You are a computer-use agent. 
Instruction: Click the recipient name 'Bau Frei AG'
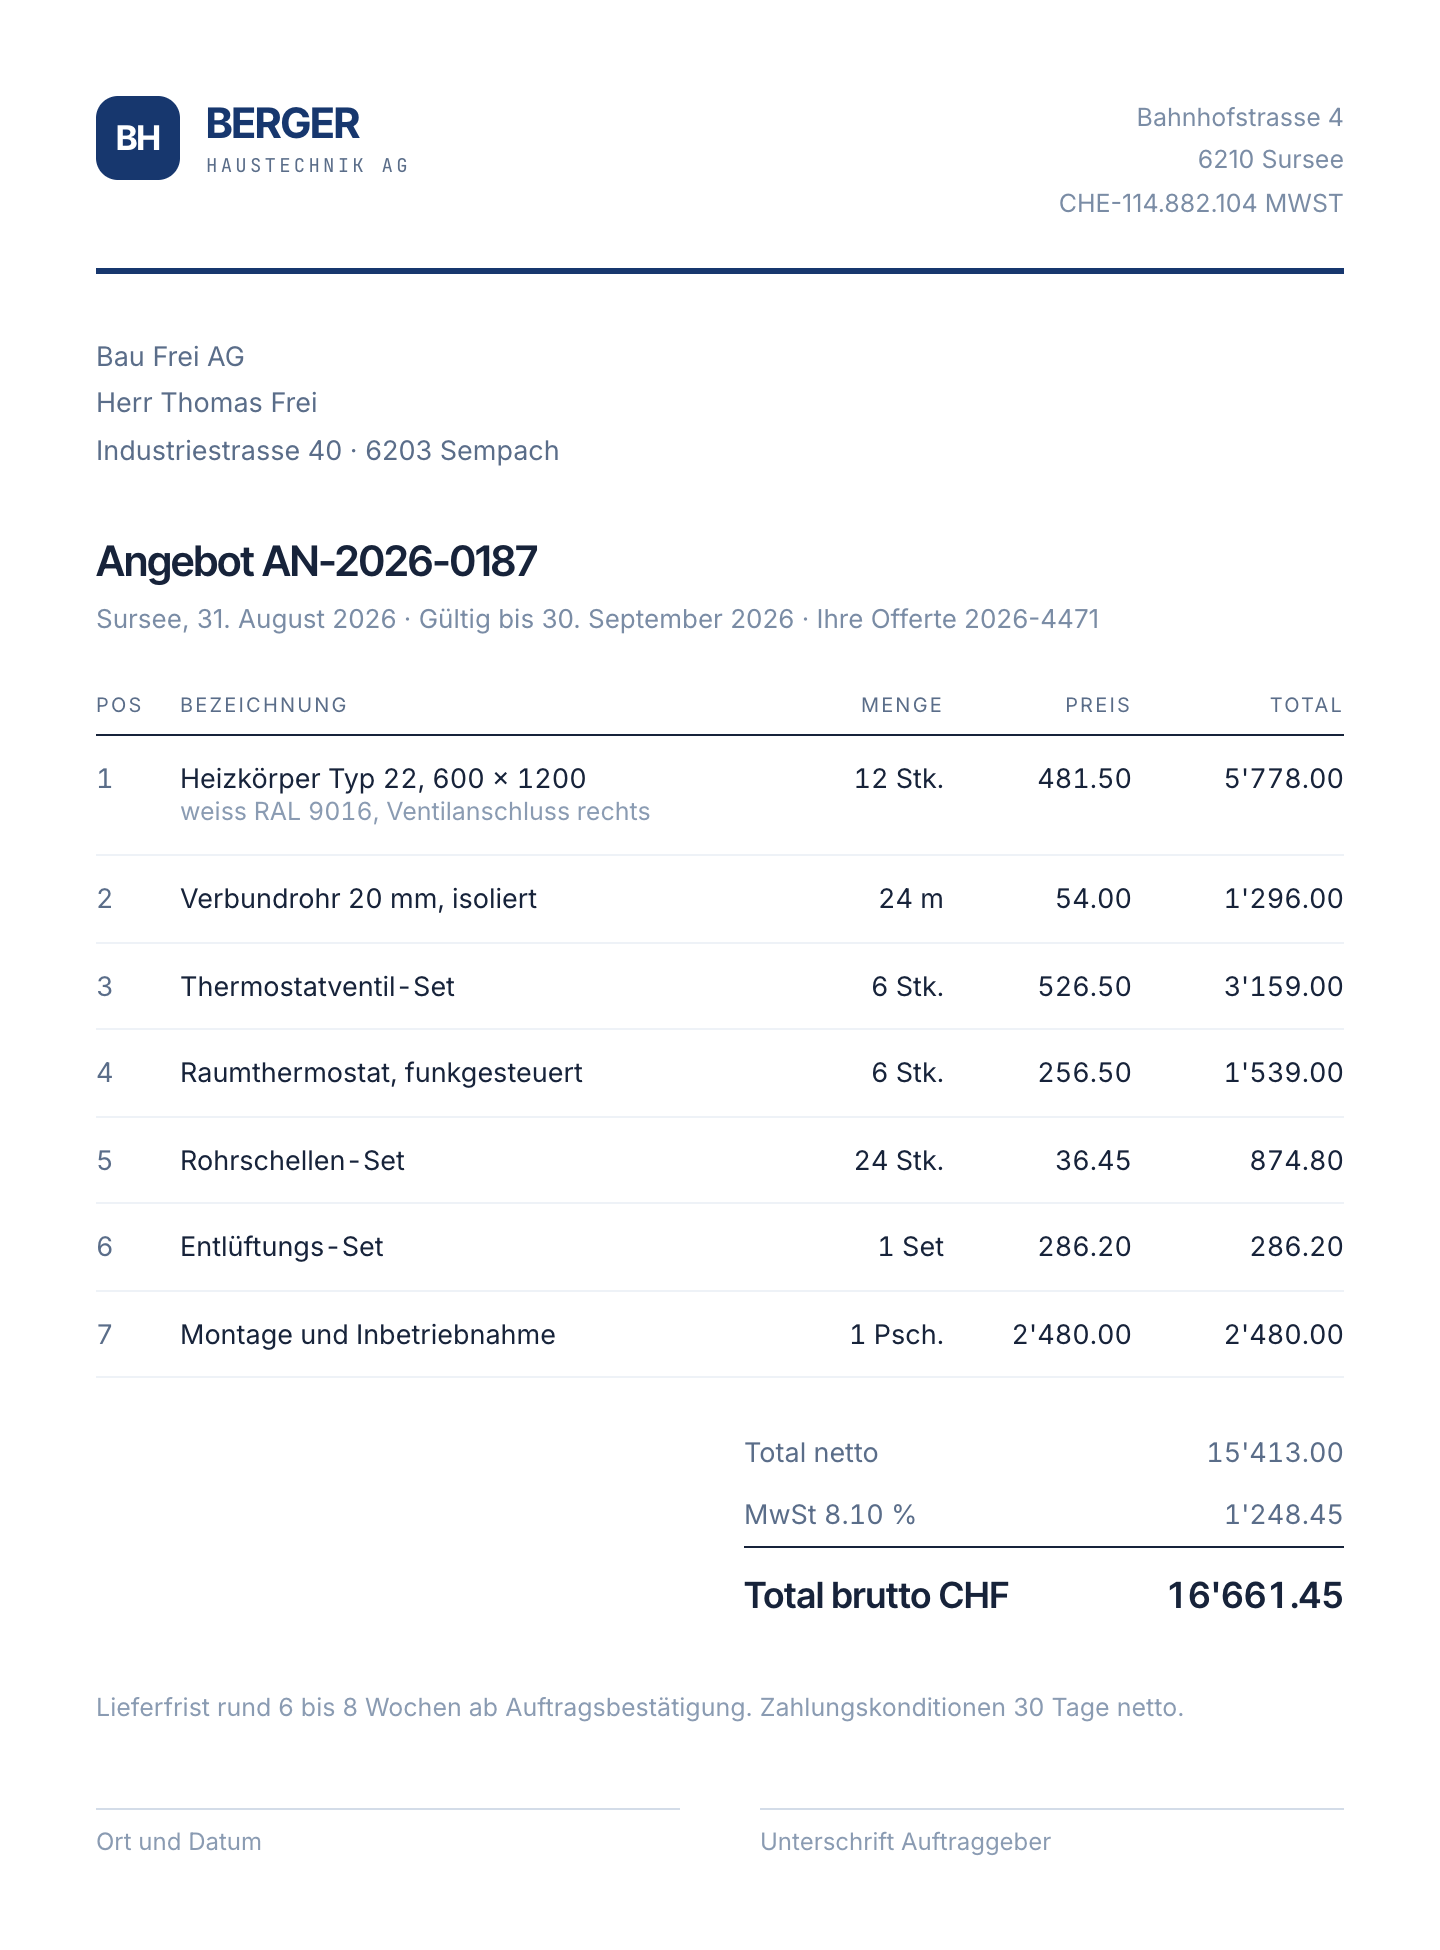(x=170, y=357)
